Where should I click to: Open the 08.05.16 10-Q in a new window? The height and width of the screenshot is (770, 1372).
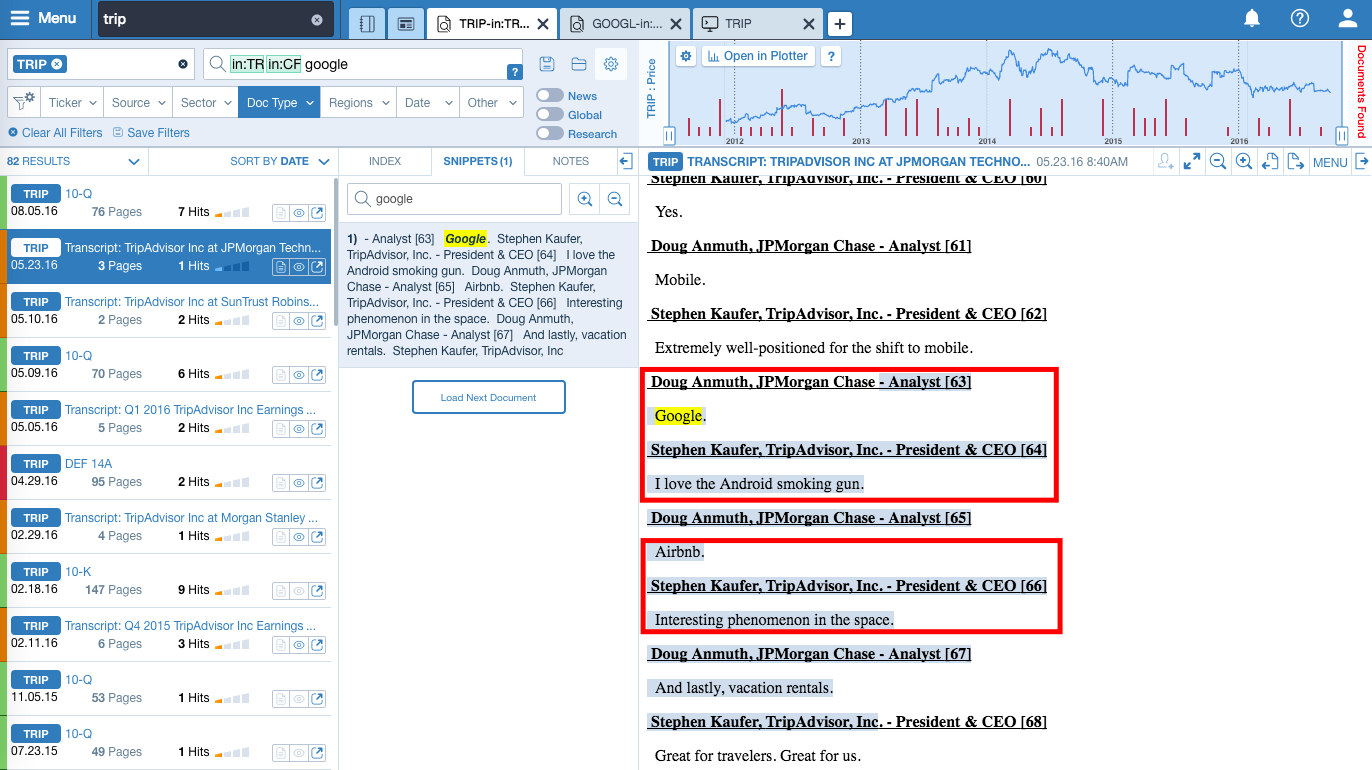[317, 212]
